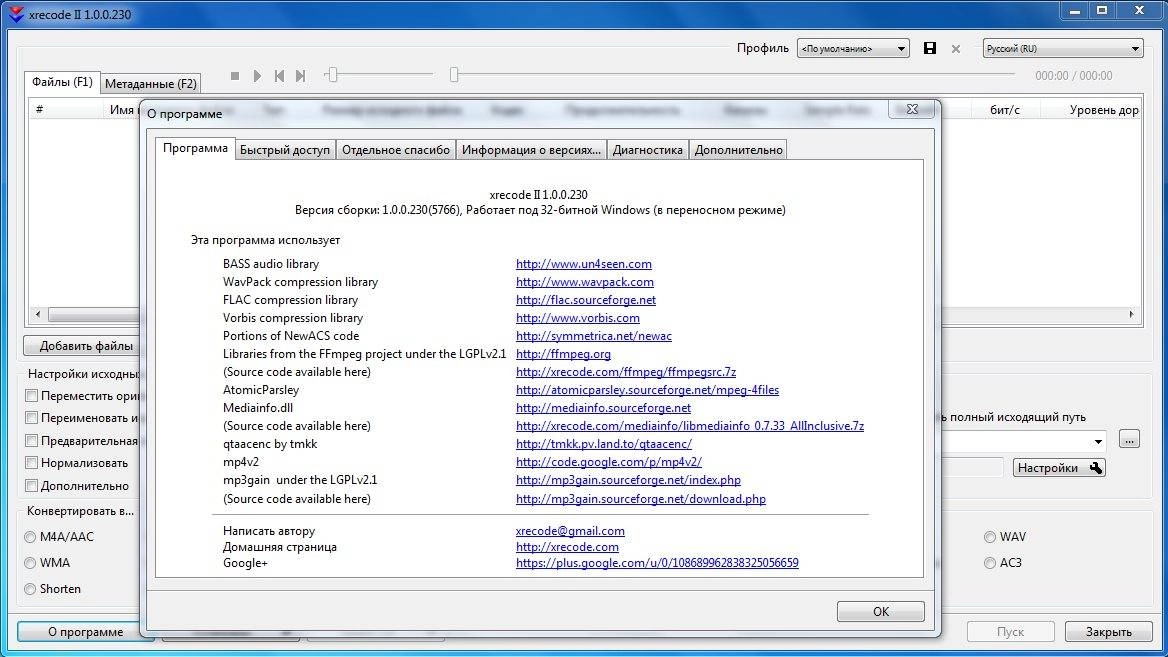Click the Закрыть button
The image size is (1168, 657).
1108,632
